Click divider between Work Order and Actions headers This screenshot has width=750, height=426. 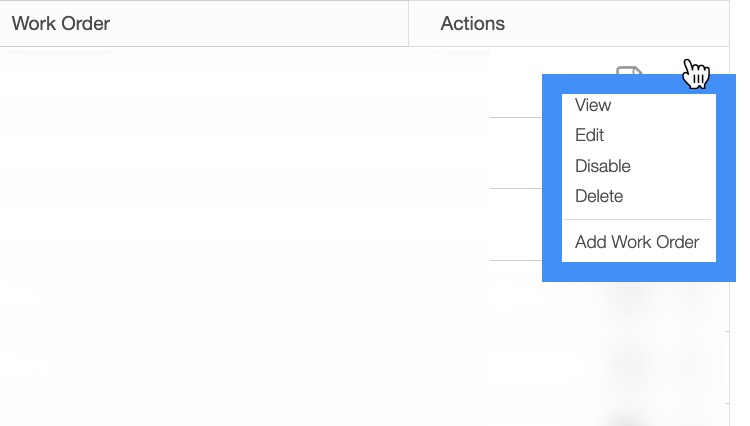click(409, 23)
